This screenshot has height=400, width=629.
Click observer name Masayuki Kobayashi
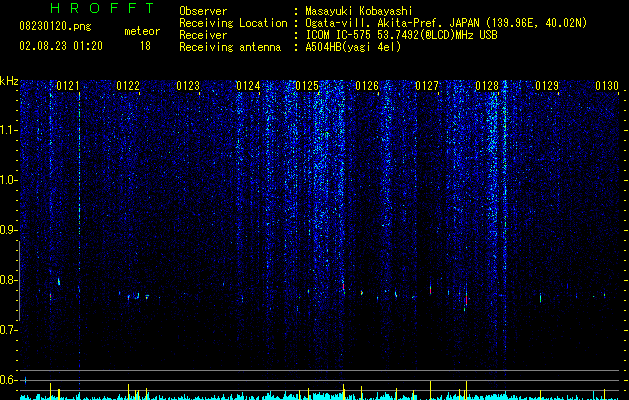click(359, 11)
